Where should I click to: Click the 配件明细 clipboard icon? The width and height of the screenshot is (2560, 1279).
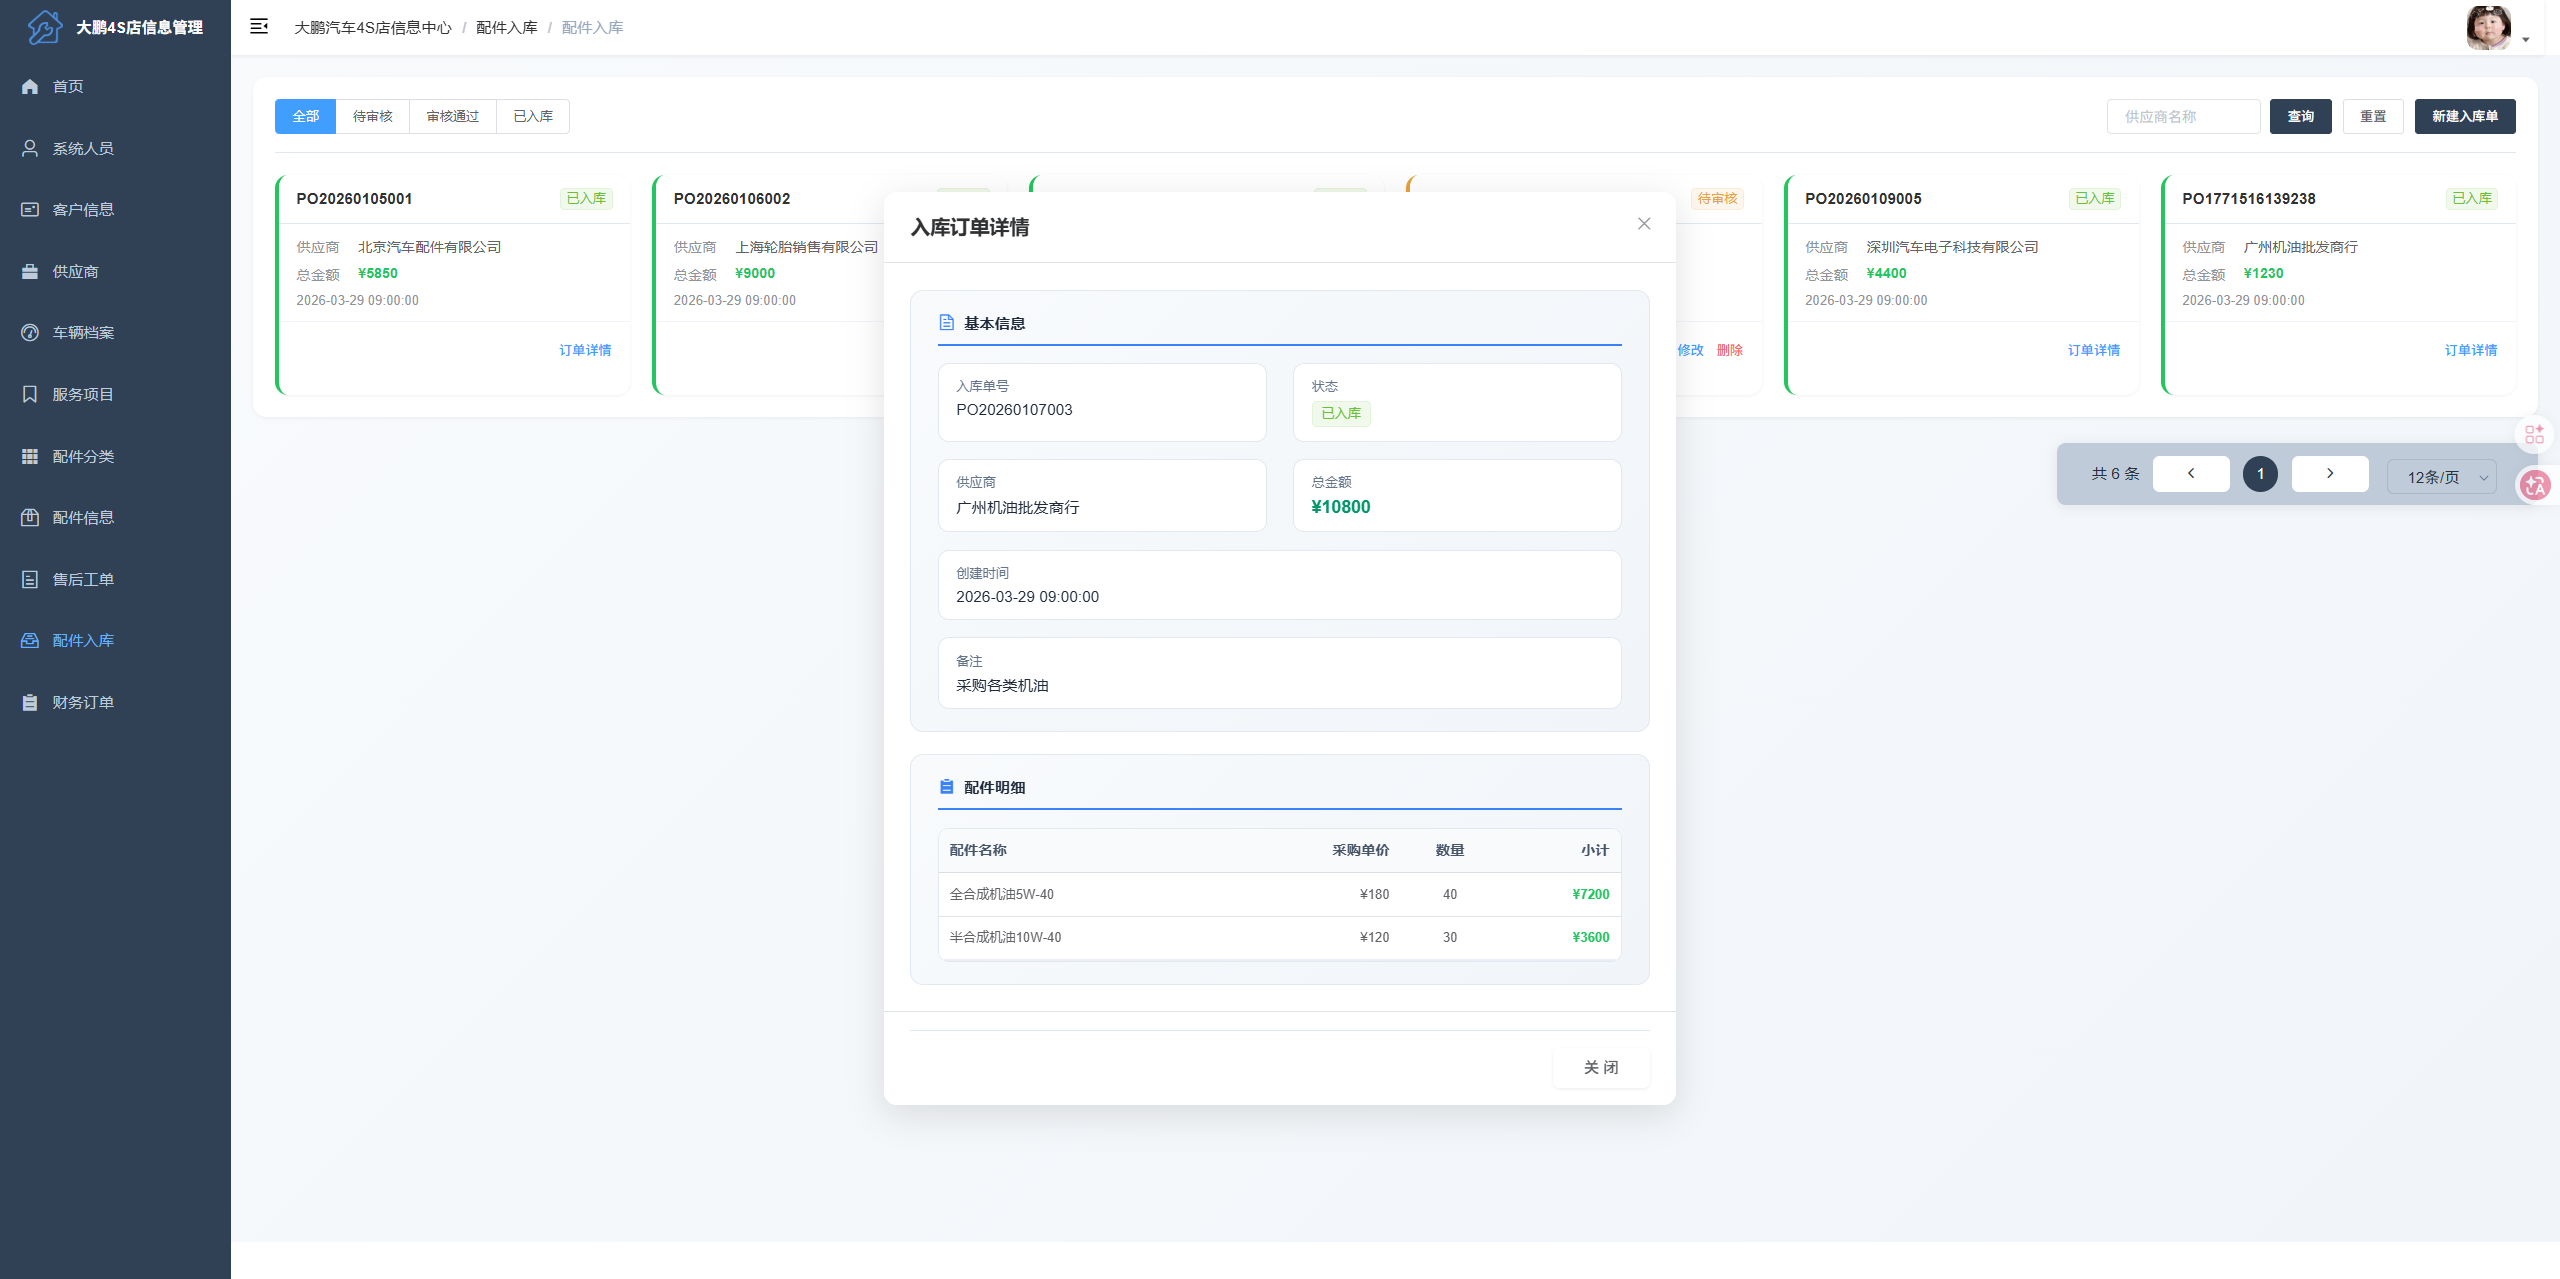(946, 787)
